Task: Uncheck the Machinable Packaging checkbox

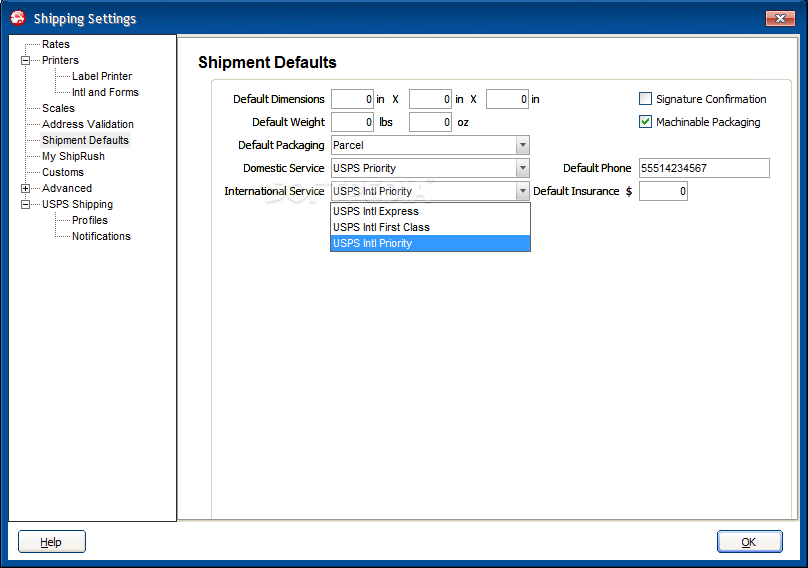Action: pos(645,122)
